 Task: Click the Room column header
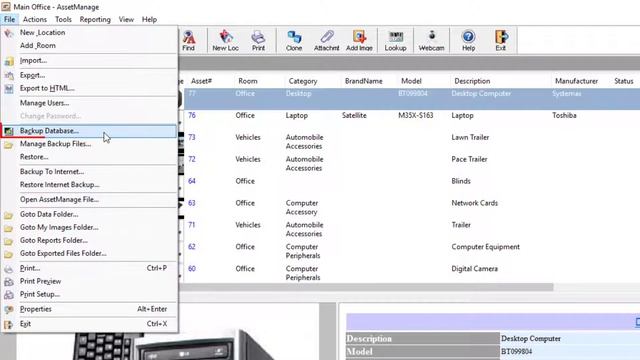tap(248, 81)
